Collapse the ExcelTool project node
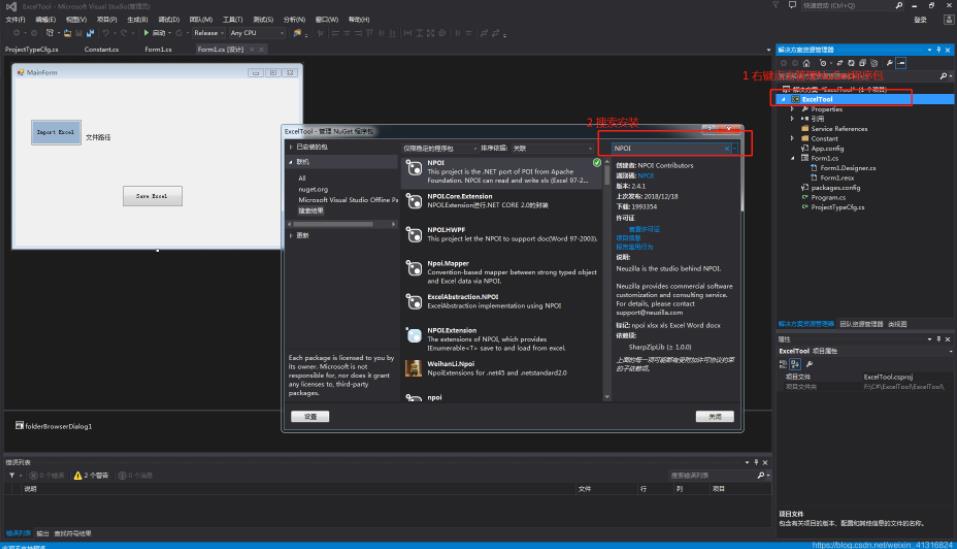 coord(784,99)
